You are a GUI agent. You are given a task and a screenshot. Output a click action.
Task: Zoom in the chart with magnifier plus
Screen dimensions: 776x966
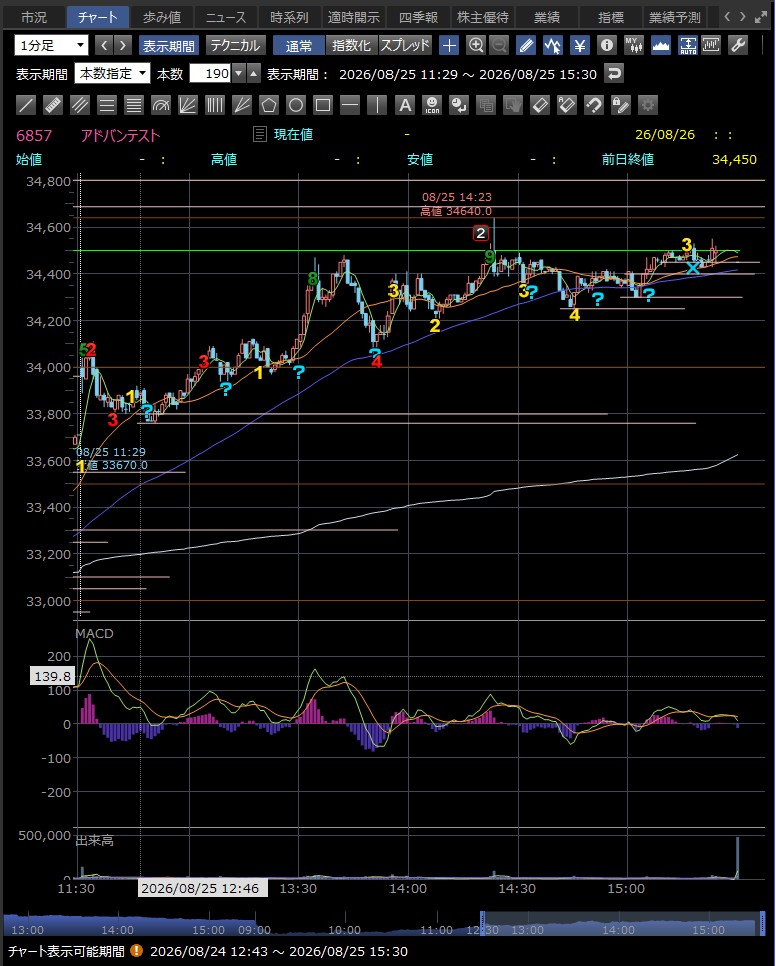click(x=476, y=46)
